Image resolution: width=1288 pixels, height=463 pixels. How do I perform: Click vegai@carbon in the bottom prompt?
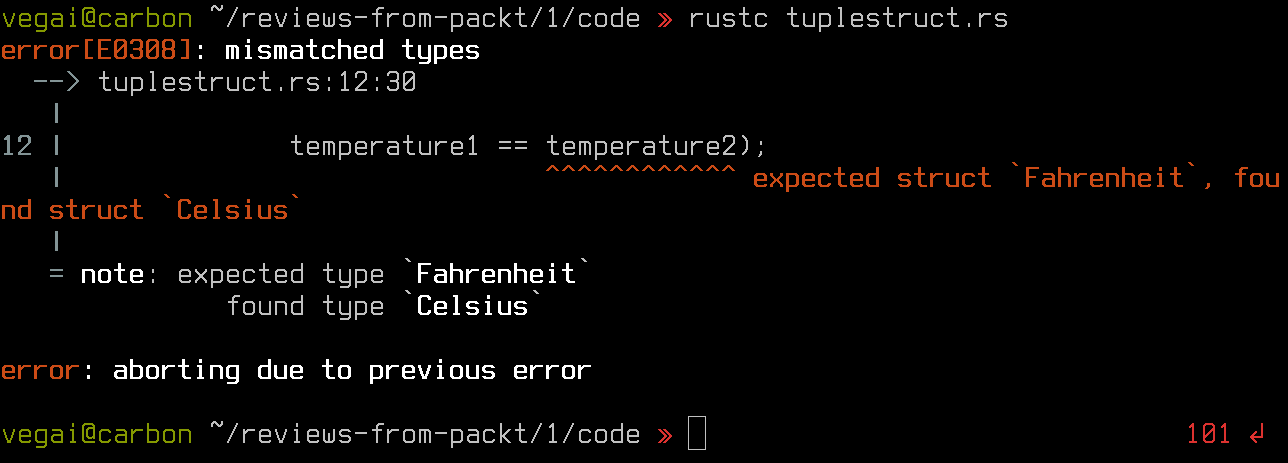(97, 434)
